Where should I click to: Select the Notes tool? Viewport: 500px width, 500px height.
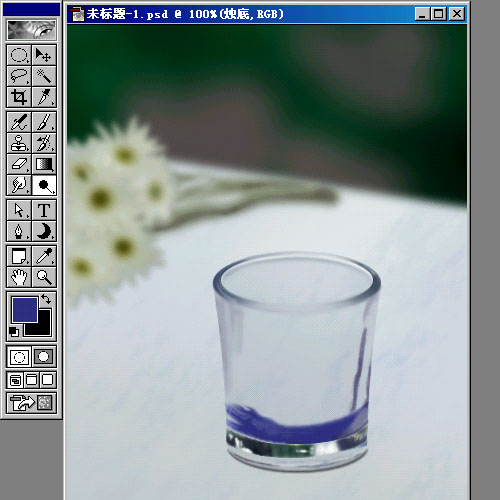[x=19, y=256]
